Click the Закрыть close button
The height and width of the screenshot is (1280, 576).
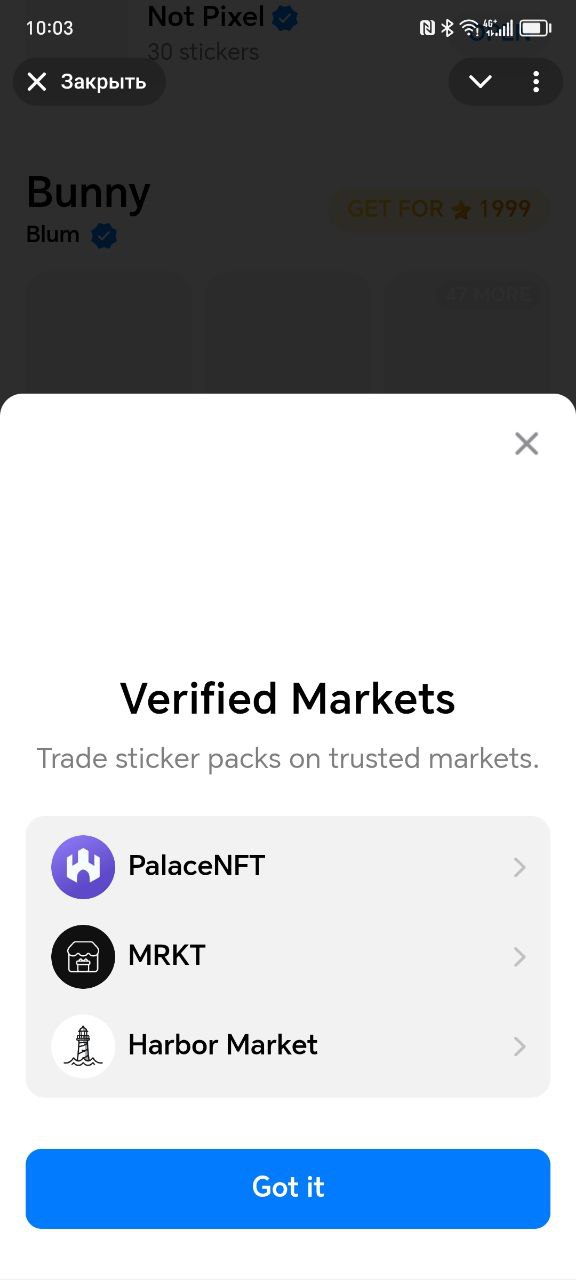(89, 82)
